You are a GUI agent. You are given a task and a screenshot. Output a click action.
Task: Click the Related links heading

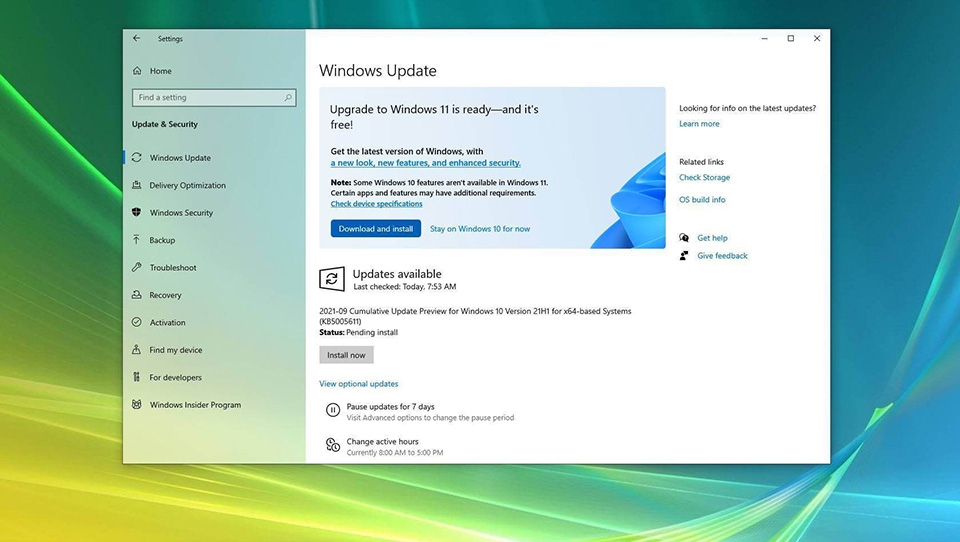point(701,162)
